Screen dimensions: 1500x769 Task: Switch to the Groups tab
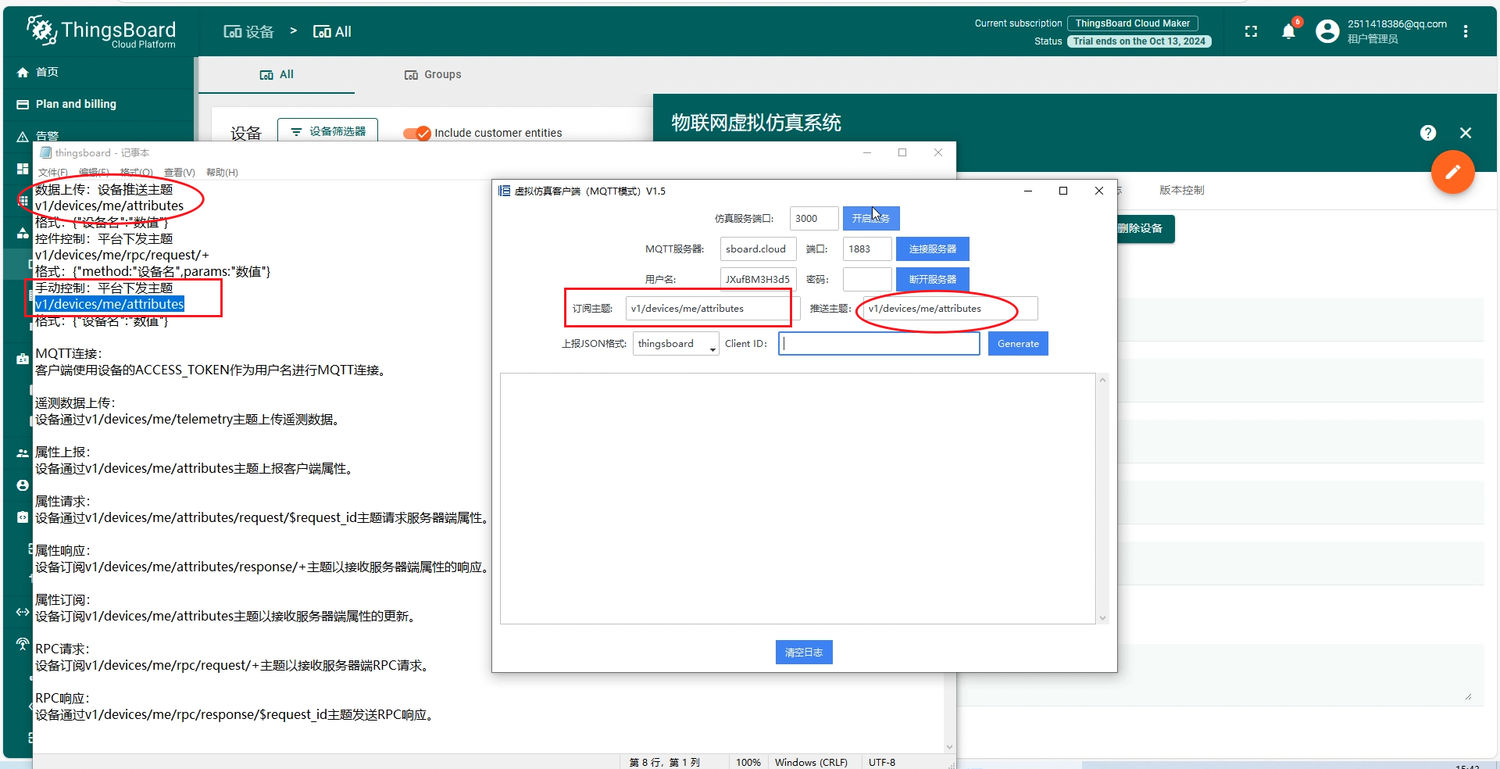coord(432,74)
